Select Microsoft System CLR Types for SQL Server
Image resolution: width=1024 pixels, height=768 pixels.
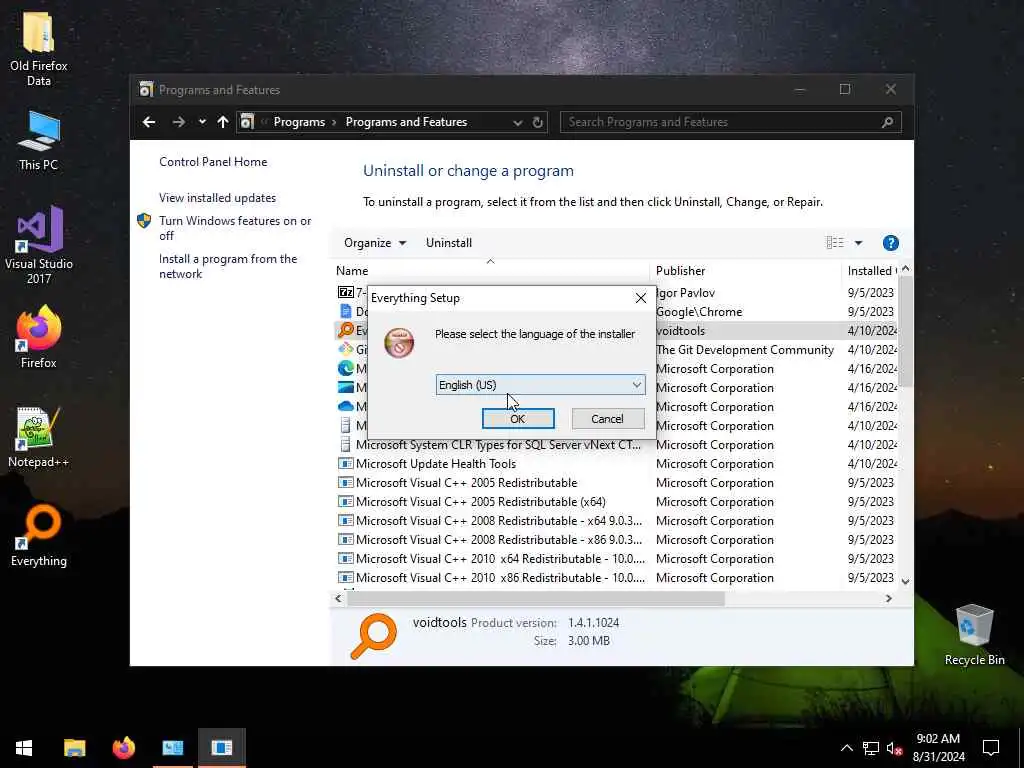(x=498, y=445)
